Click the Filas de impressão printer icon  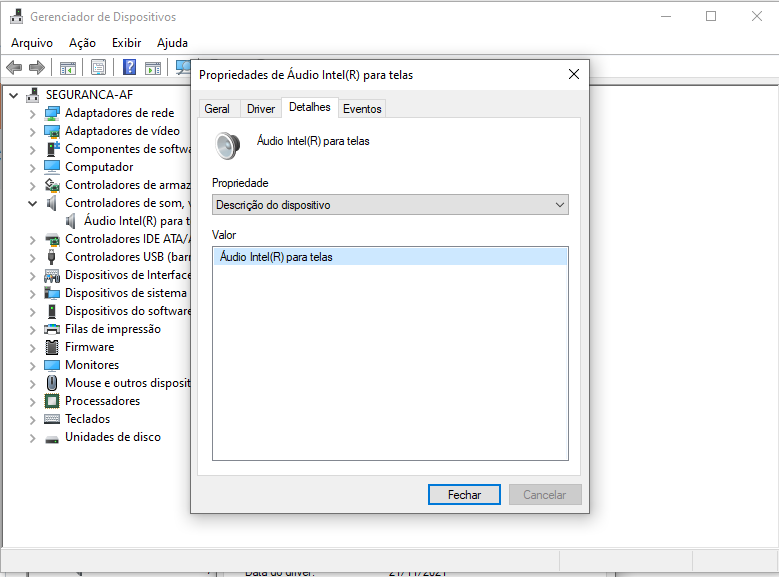[x=52, y=329]
